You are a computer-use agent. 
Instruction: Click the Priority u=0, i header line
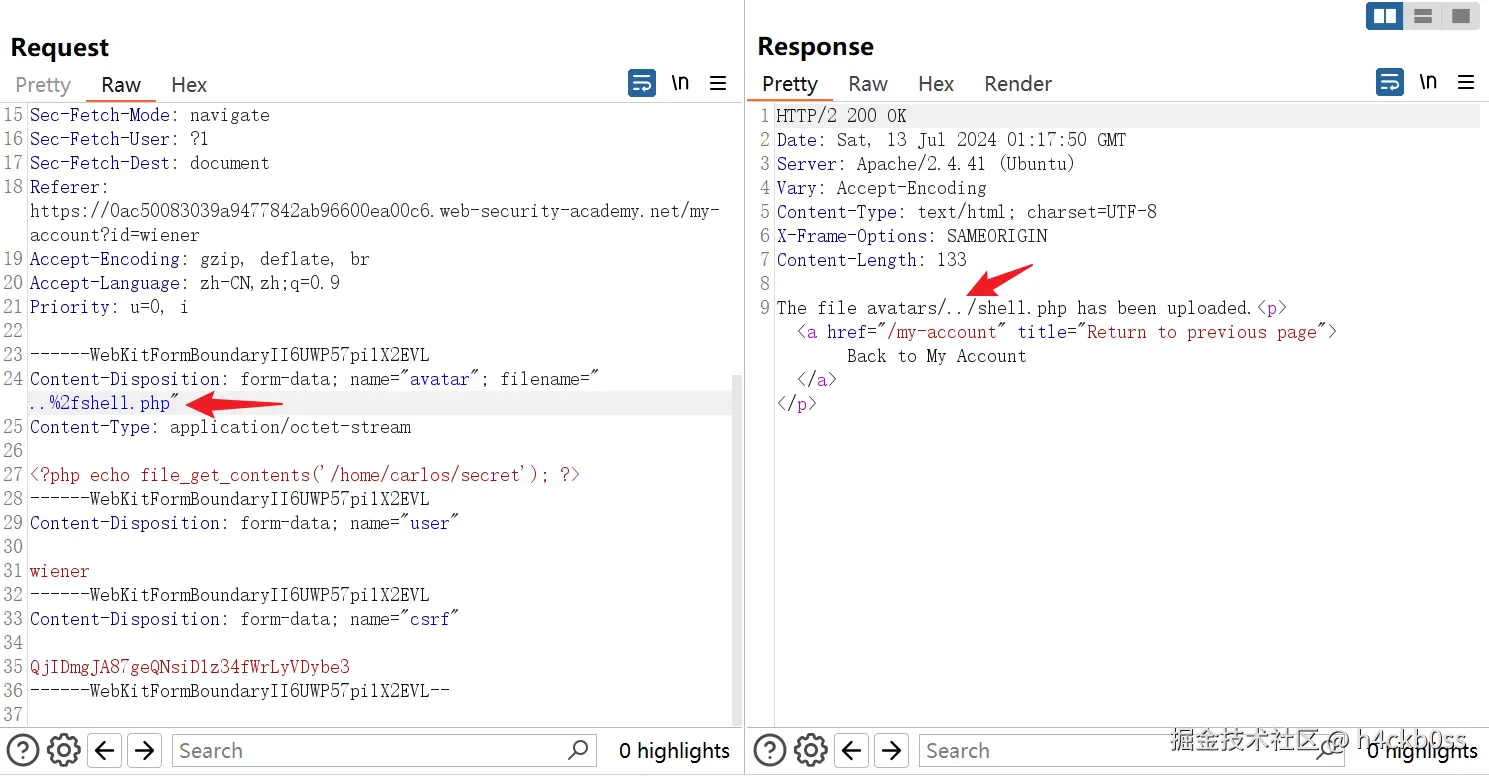pos(109,307)
